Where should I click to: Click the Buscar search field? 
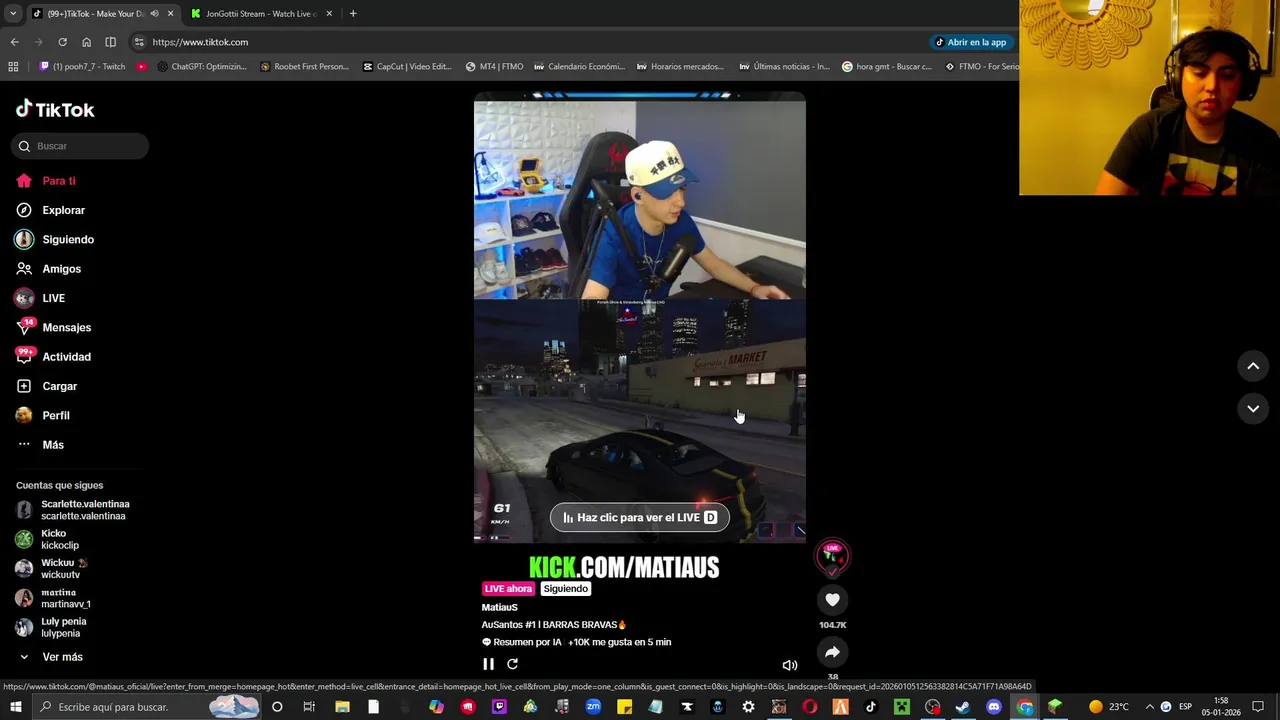pos(80,146)
